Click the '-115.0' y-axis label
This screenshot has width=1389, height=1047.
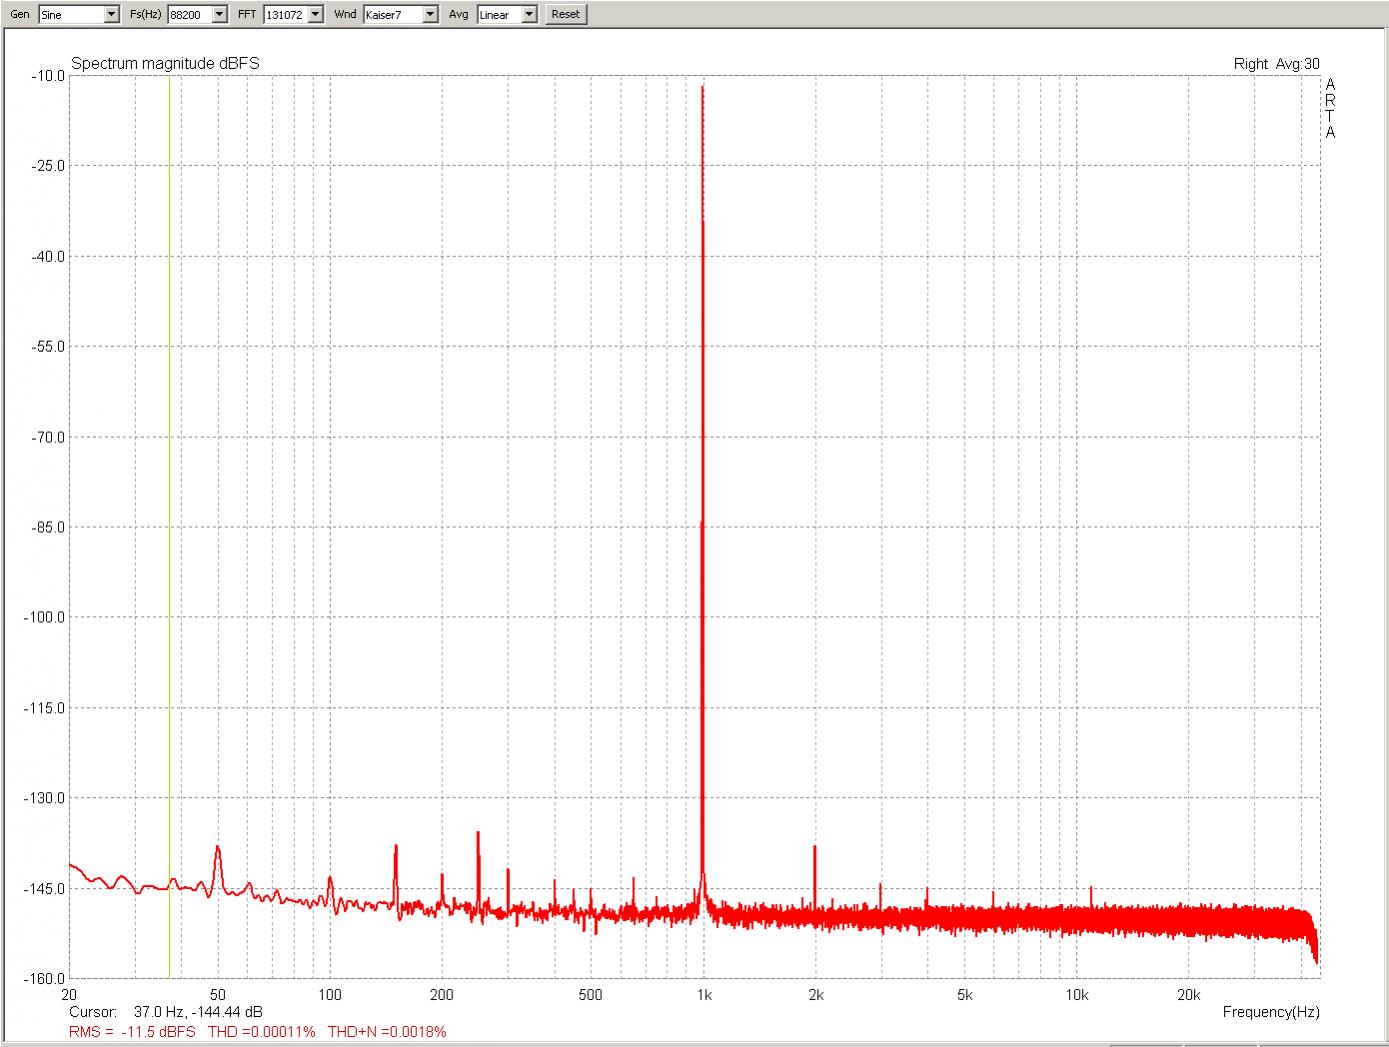click(45, 708)
